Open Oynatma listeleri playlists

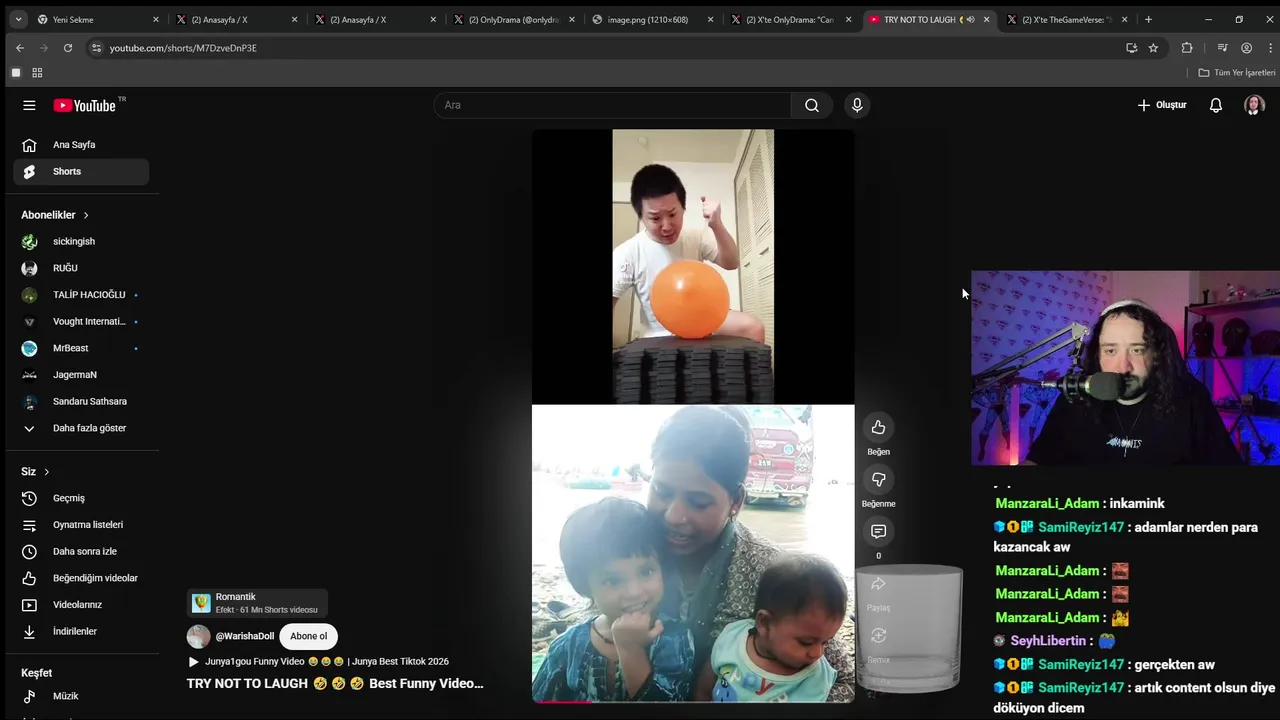[81, 525]
